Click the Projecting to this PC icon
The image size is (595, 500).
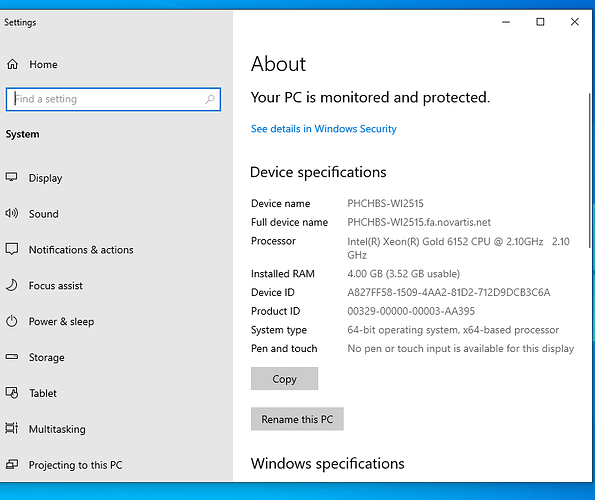(11, 464)
